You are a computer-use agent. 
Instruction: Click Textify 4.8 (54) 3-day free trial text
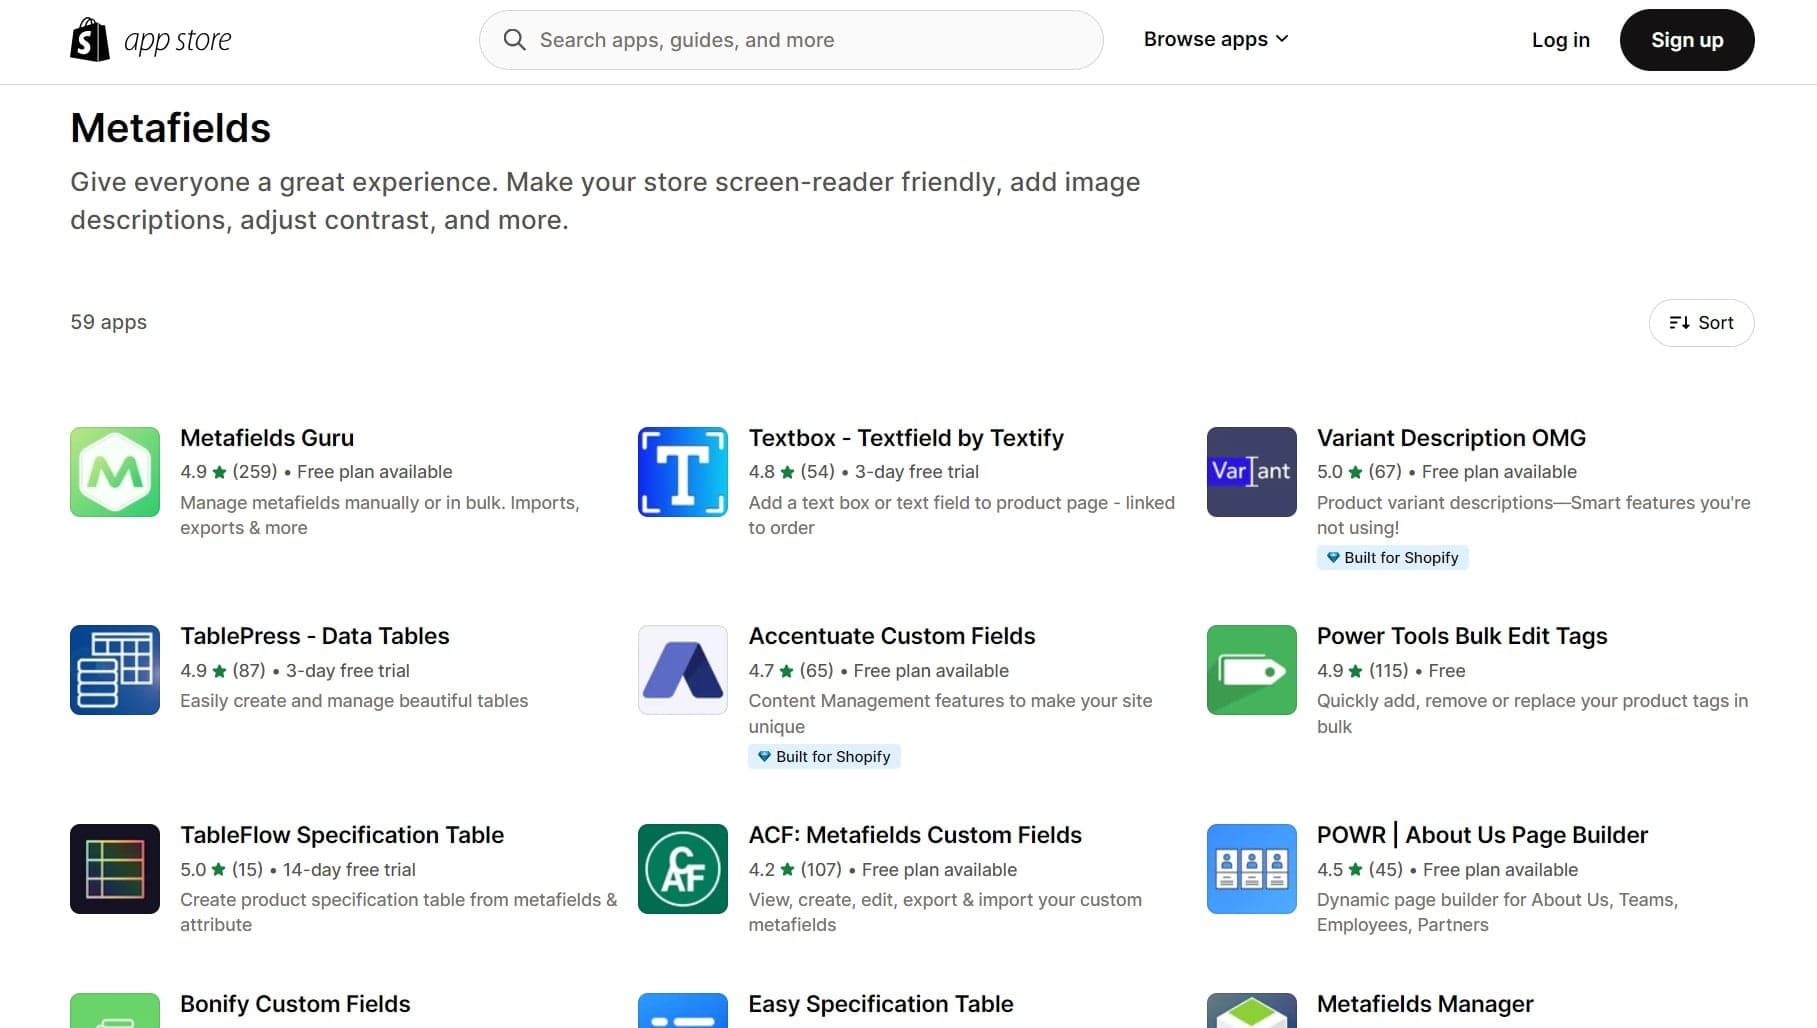click(x=864, y=472)
